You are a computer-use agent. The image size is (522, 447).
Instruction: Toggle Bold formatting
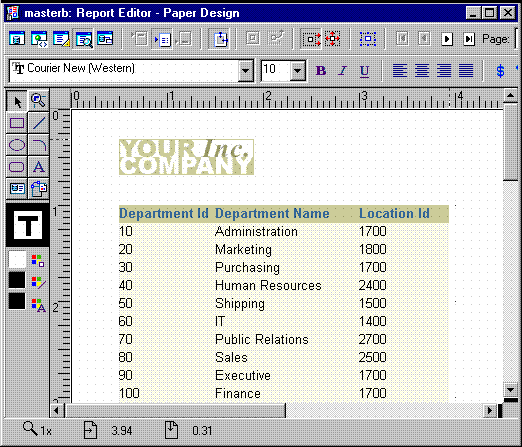click(321, 71)
